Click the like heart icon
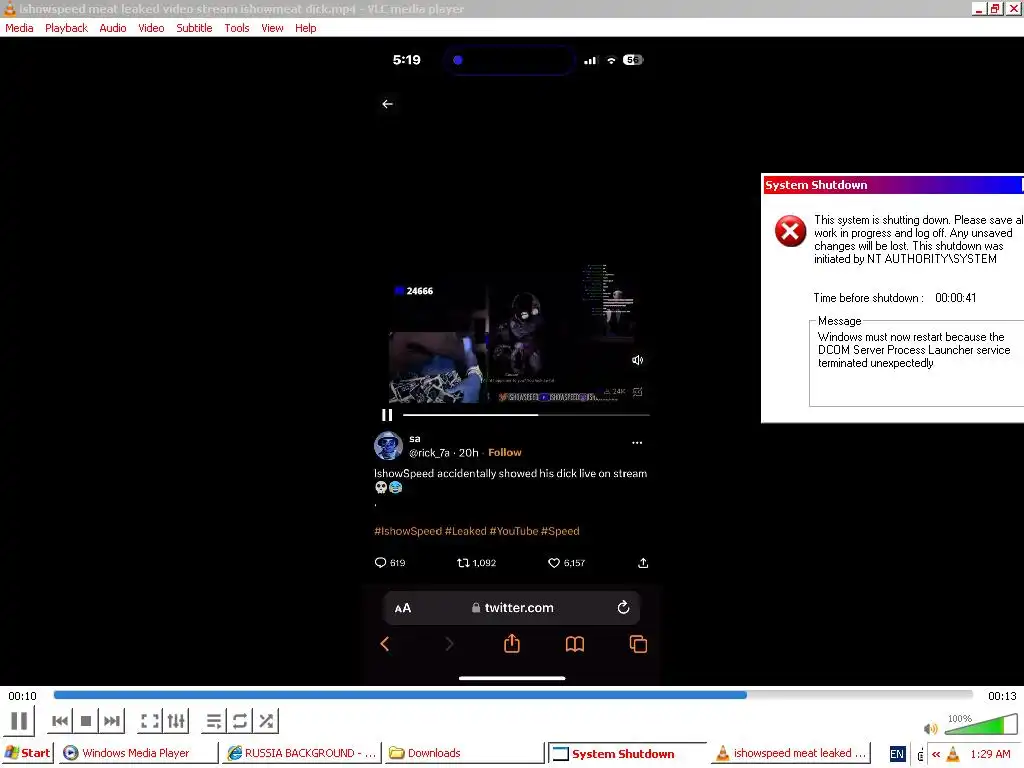 point(554,562)
